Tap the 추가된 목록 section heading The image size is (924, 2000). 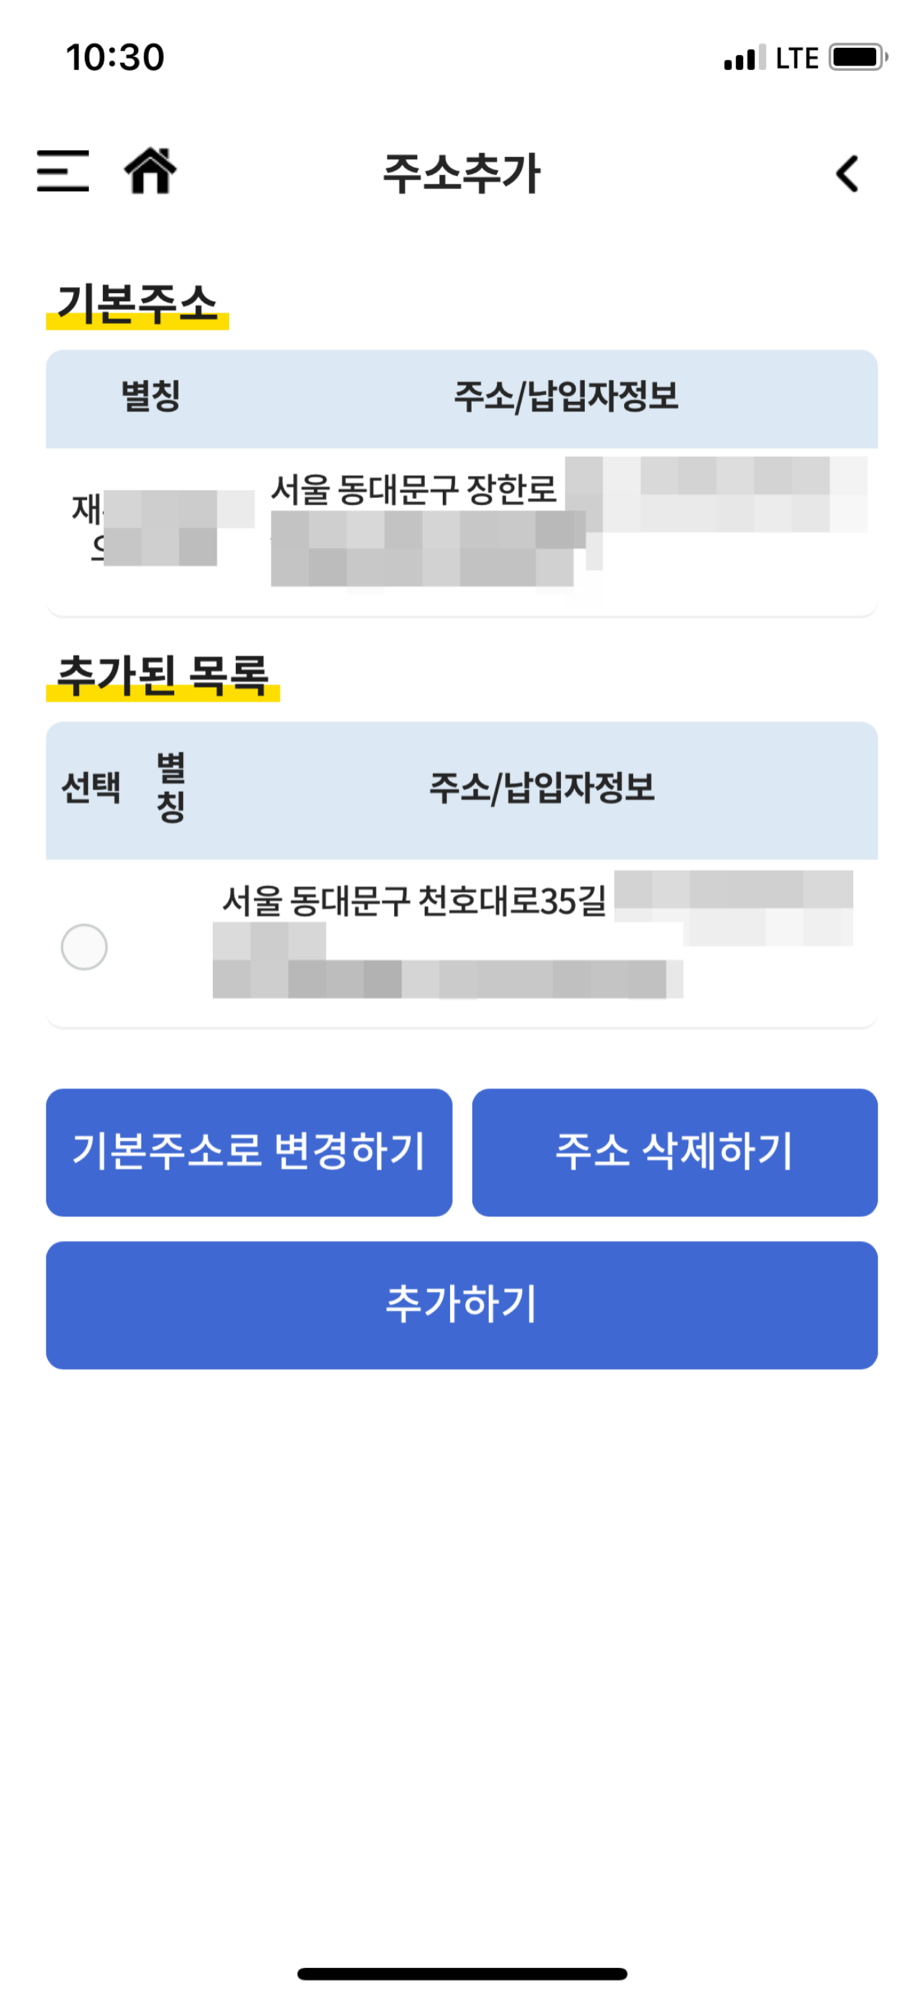click(163, 676)
